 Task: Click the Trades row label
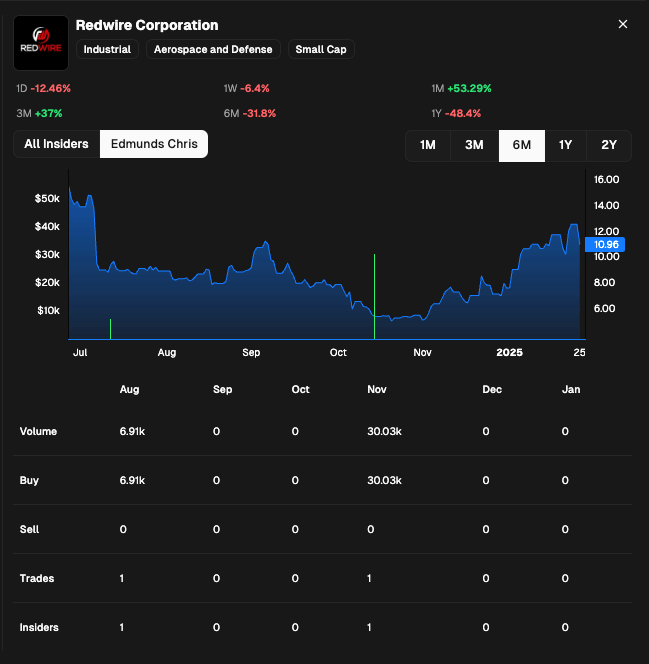tap(37, 578)
